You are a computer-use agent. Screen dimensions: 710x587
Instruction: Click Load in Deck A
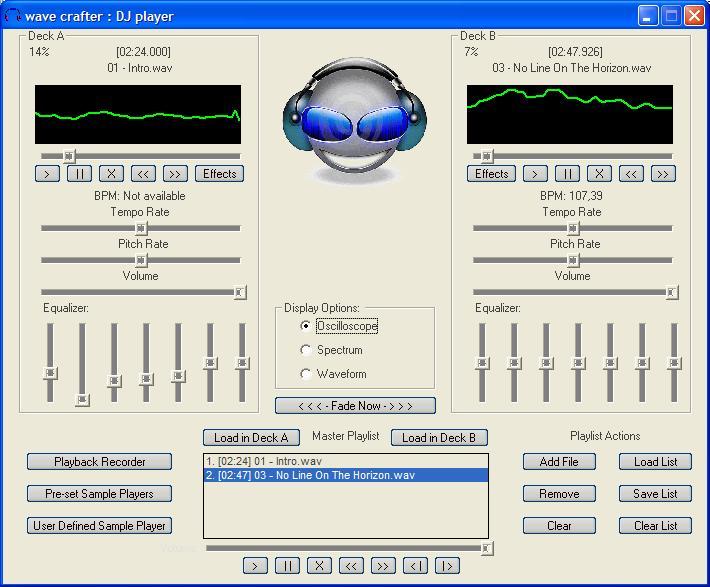pos(251,438)
